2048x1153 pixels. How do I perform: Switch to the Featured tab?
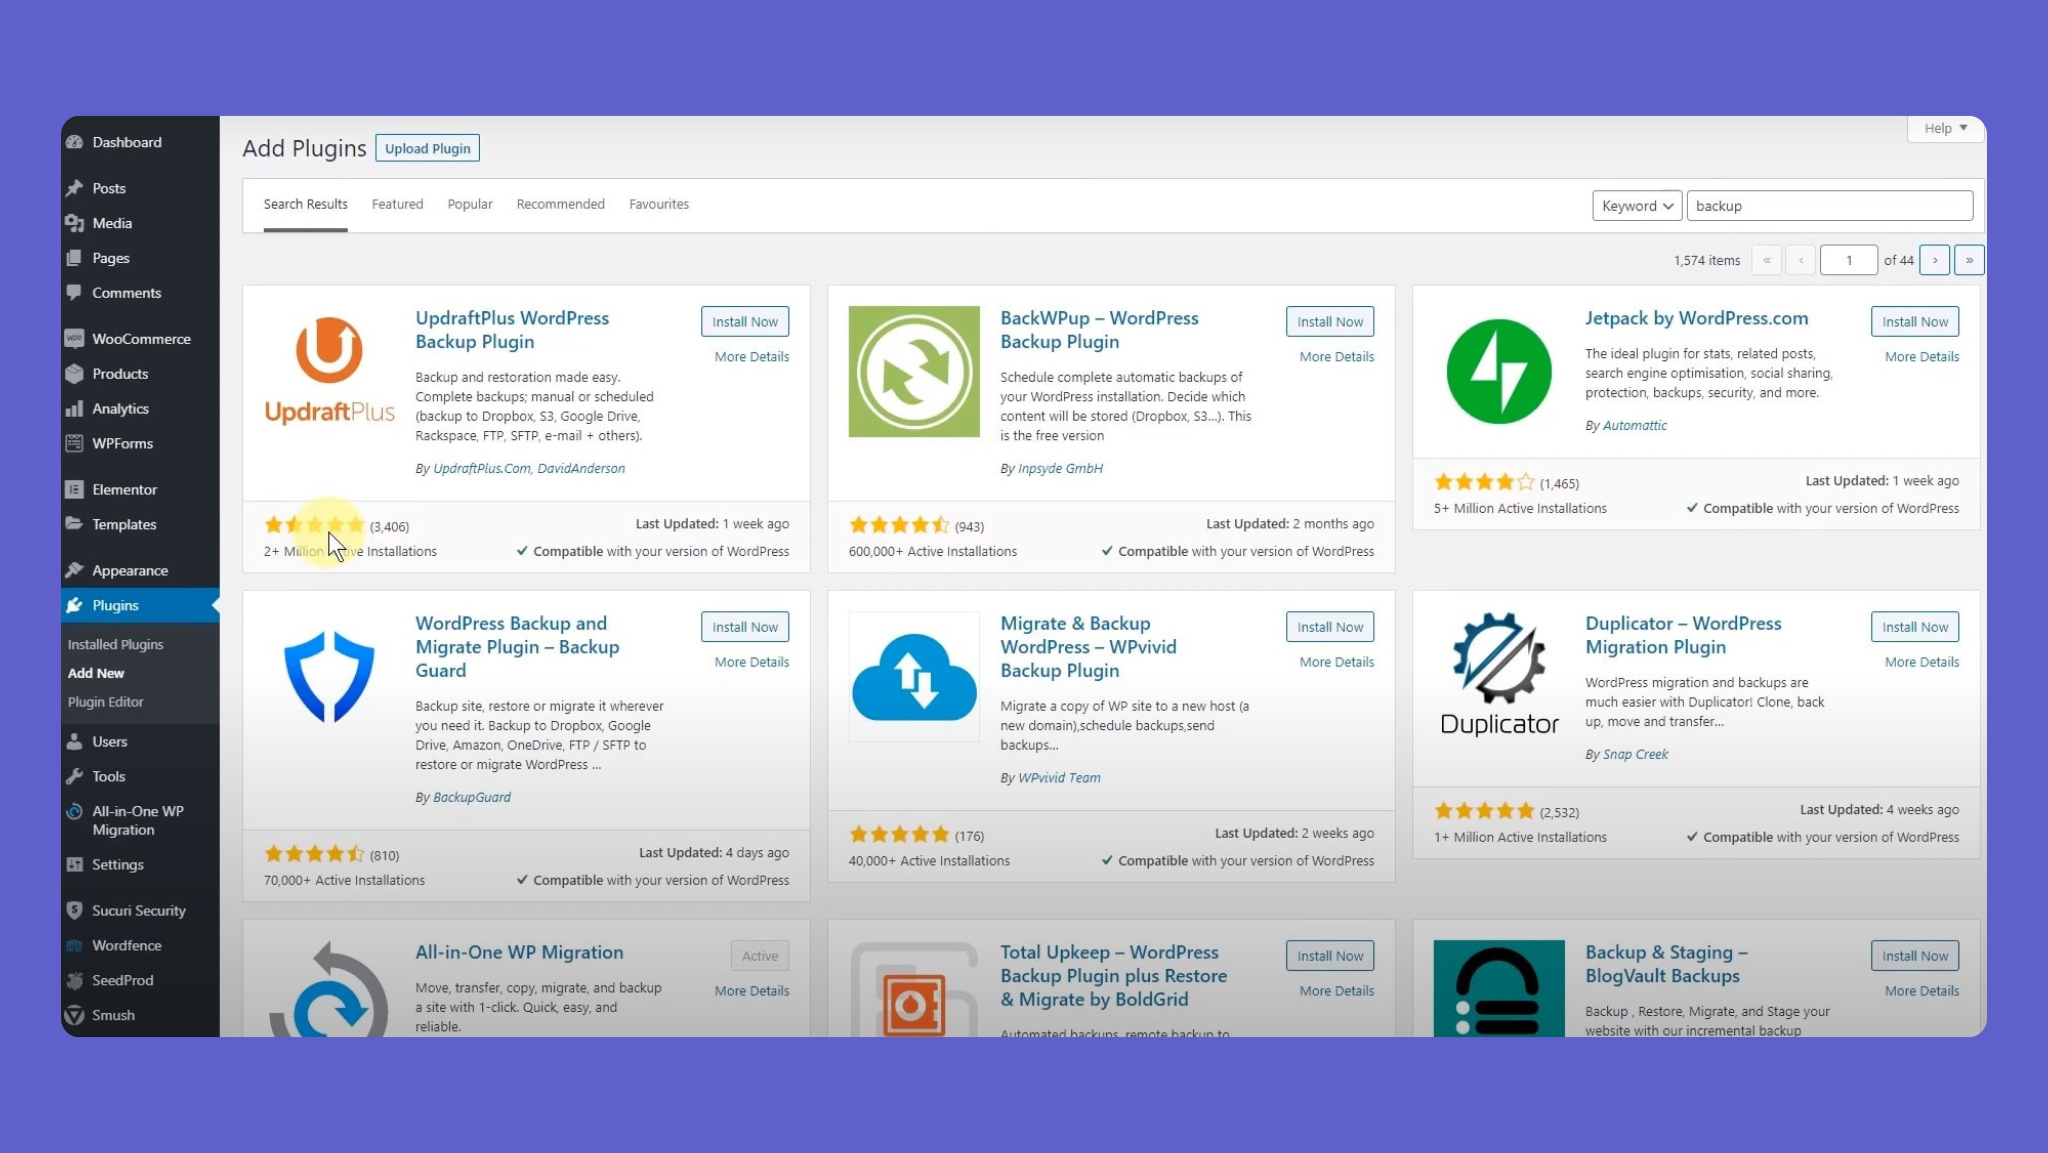tap(398, 204)
